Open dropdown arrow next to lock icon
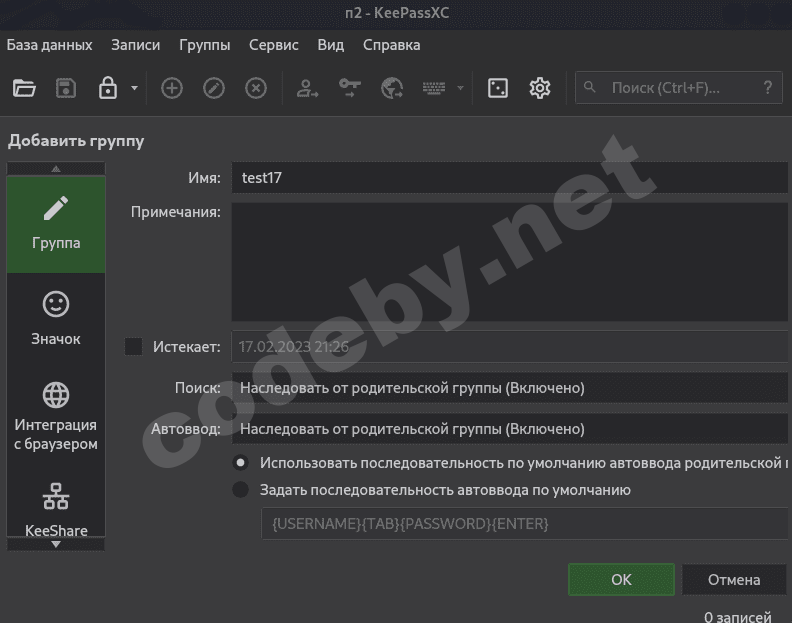This screenshot has height=623, width=792. click(x=134, y=88)
